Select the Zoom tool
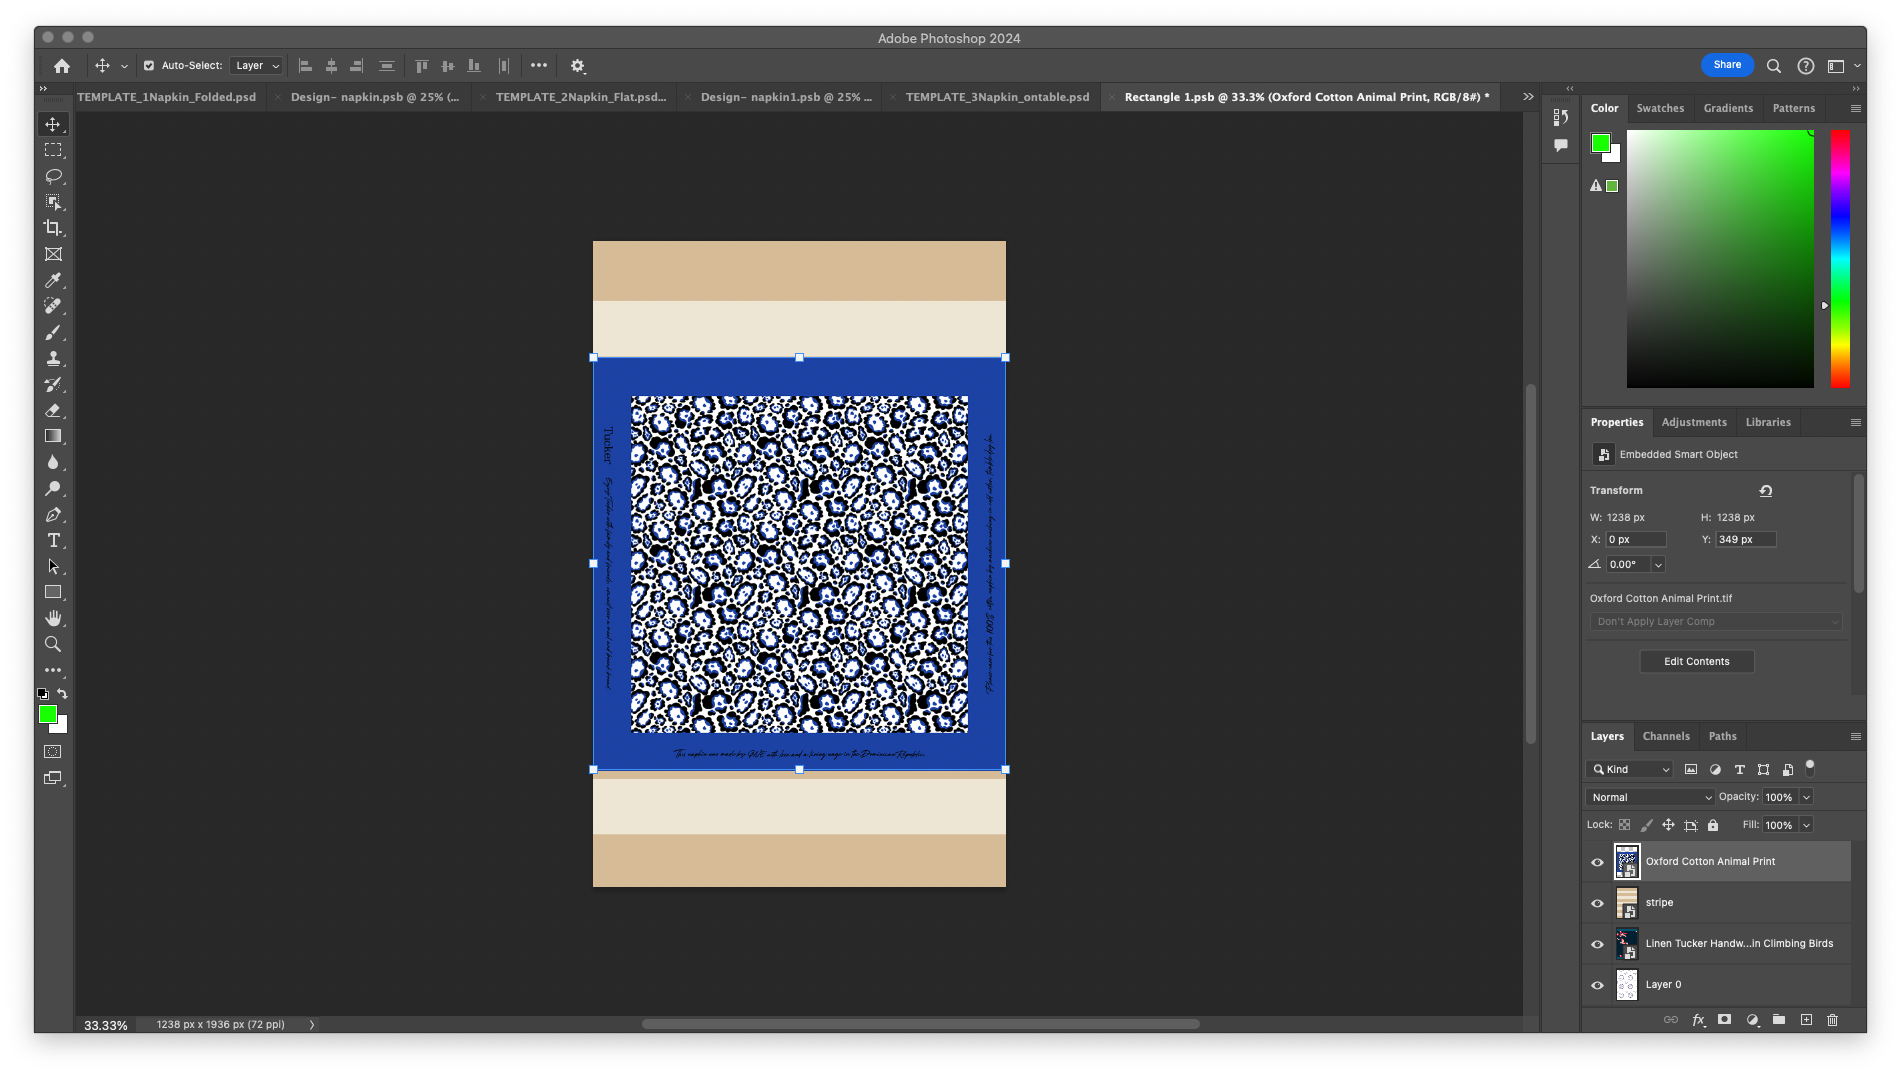 [53, 644]
